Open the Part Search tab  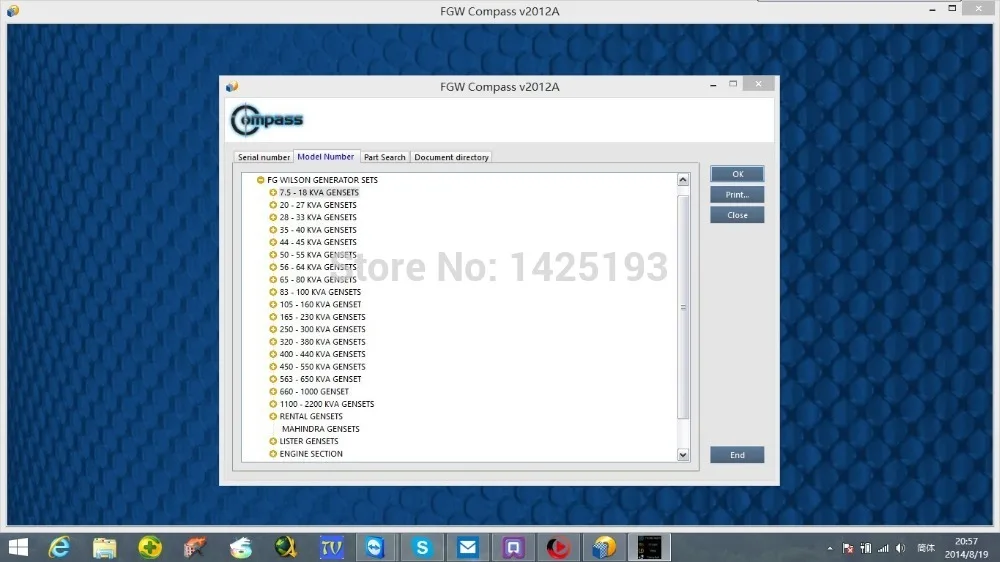[385, 157]
